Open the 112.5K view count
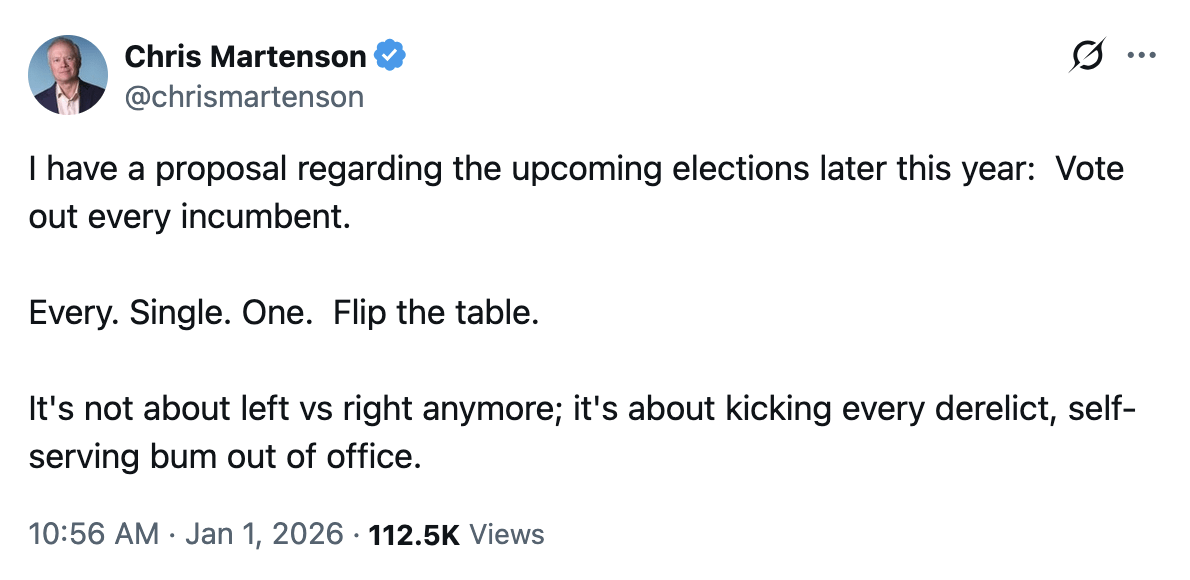Viewport: 1190px width, 580px height. coord(414,534)
